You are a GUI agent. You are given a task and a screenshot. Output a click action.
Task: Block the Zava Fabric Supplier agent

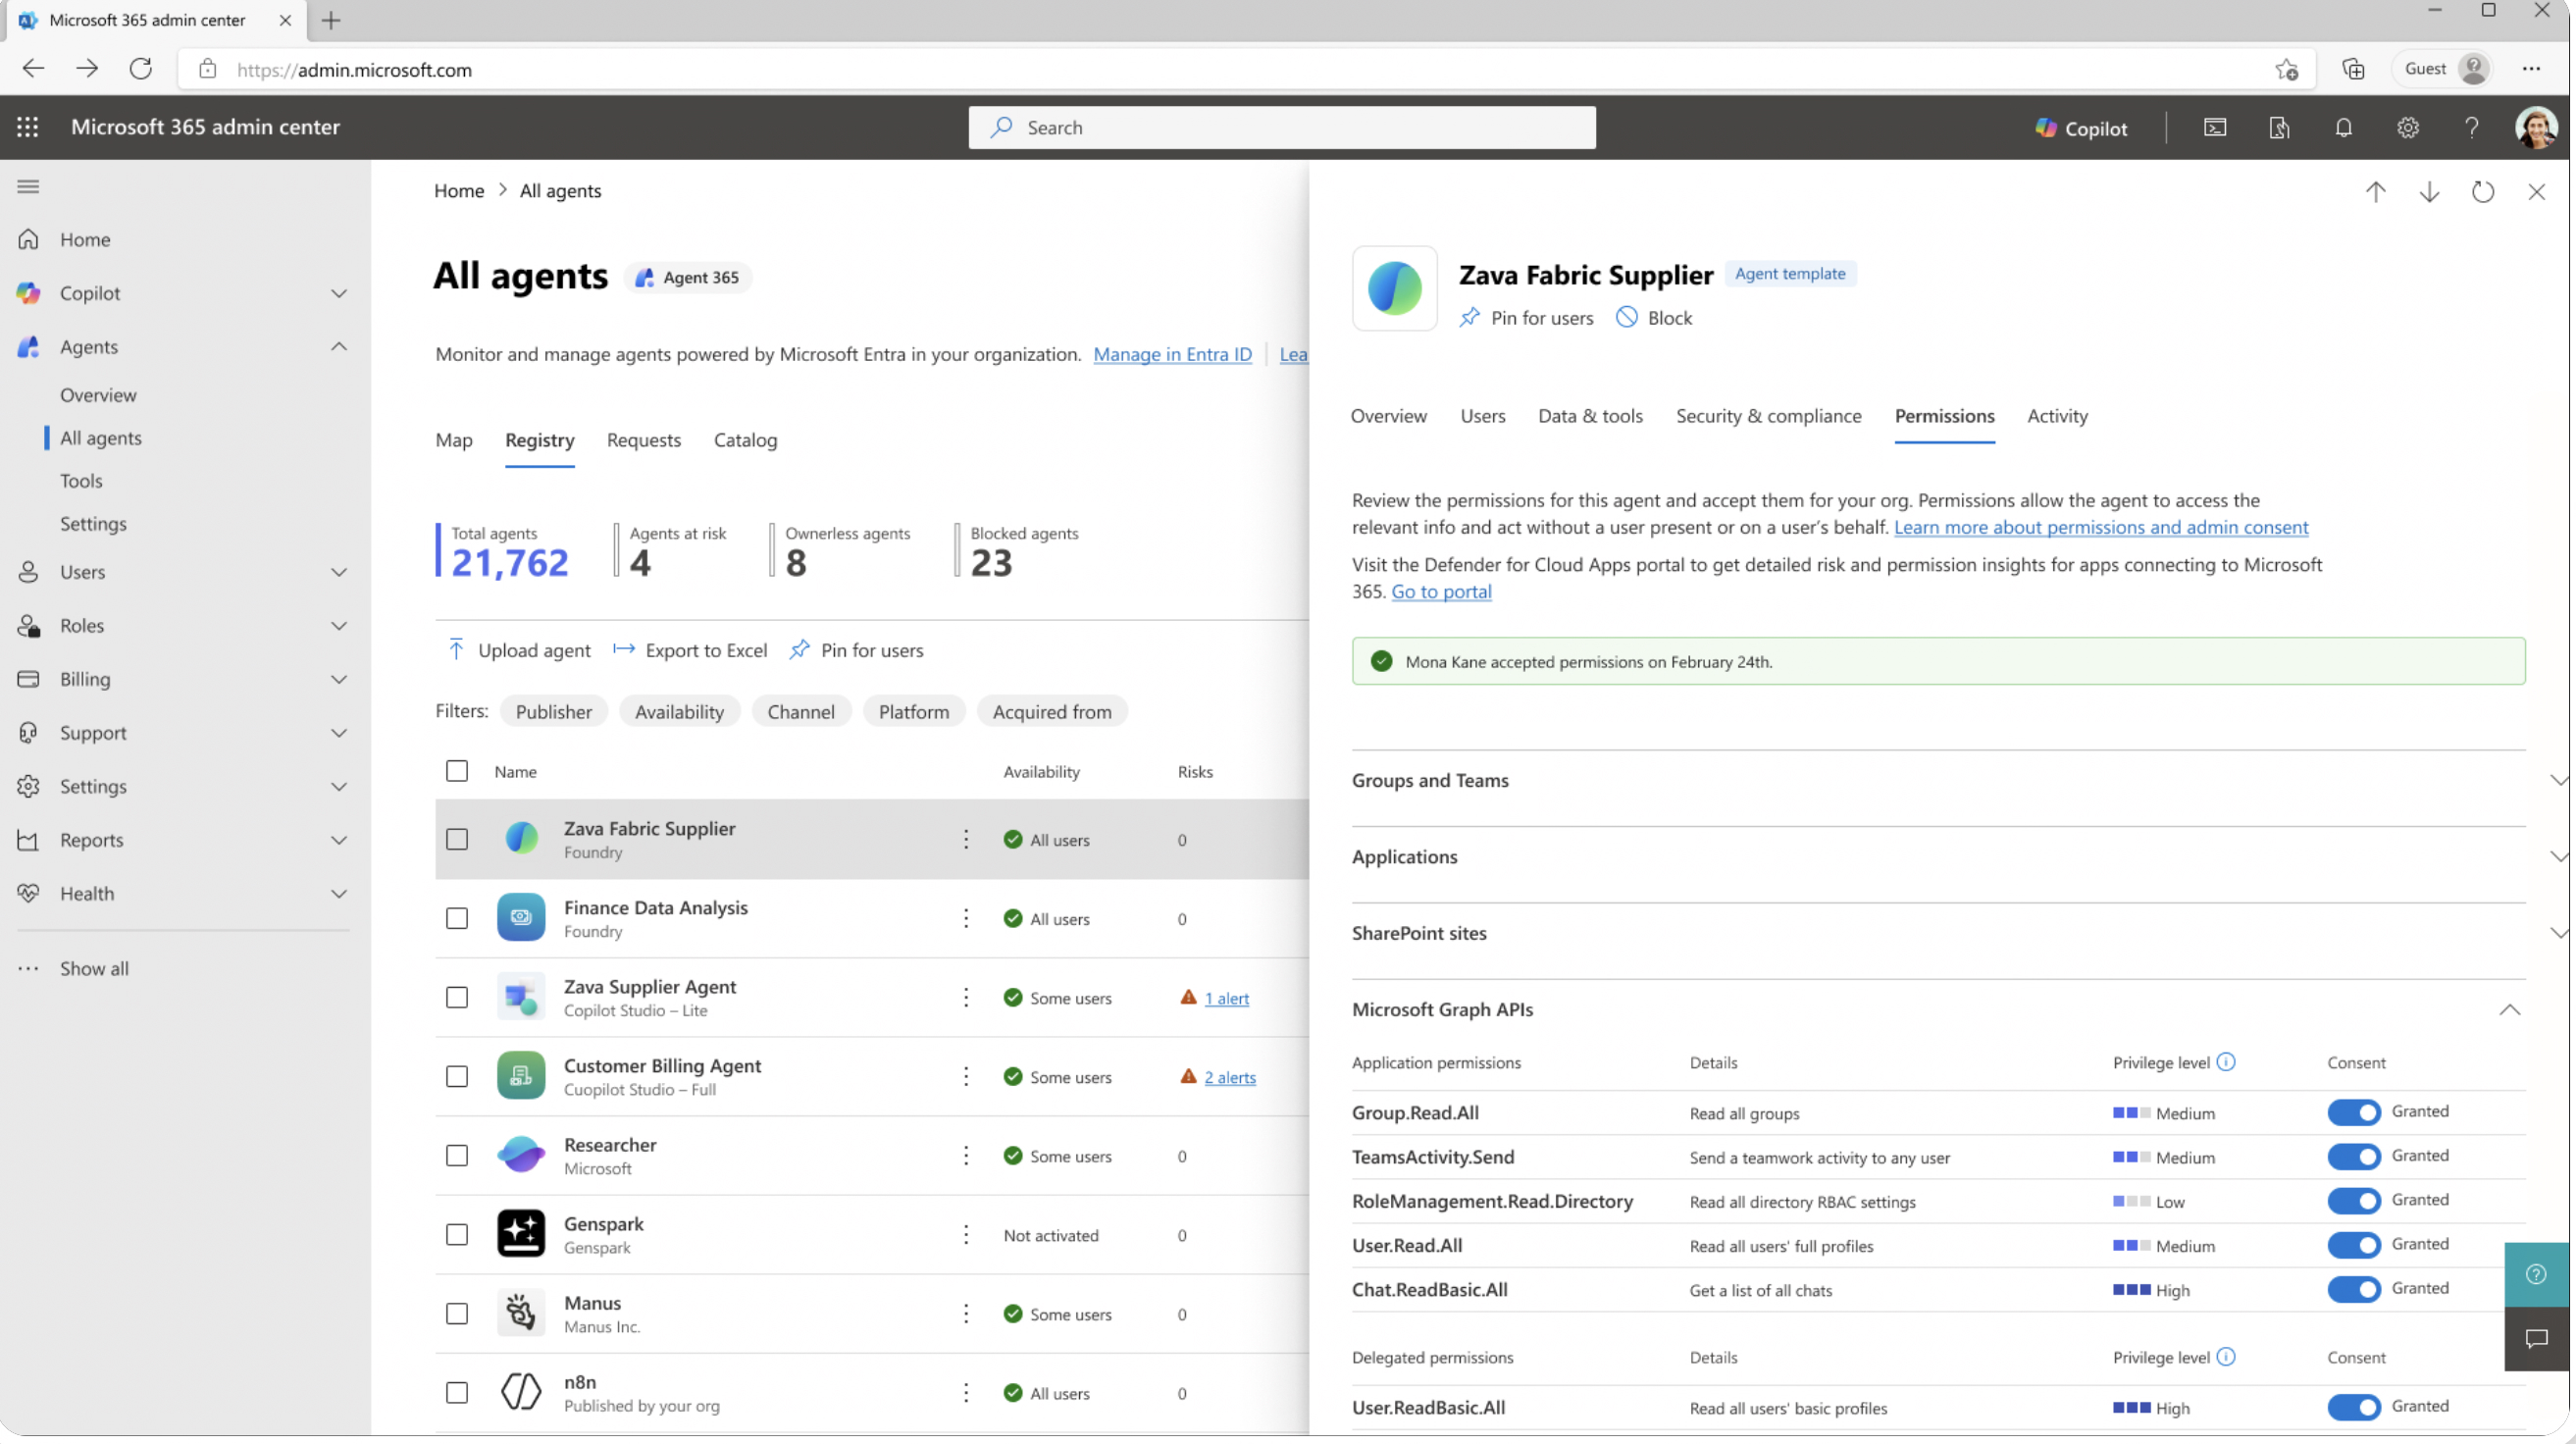click(x=1654, y=317)
